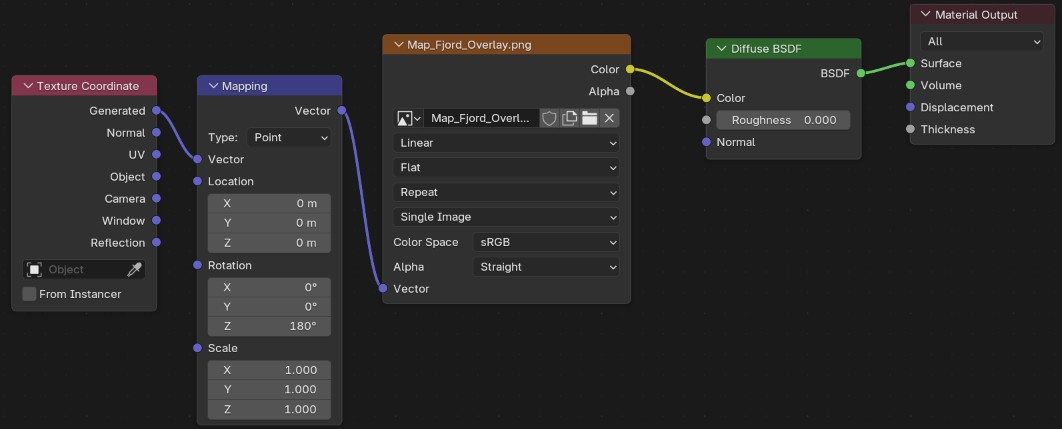Click the Volume input socket
The width and height of the screenshot is (1062, 429).
[910, 85]
